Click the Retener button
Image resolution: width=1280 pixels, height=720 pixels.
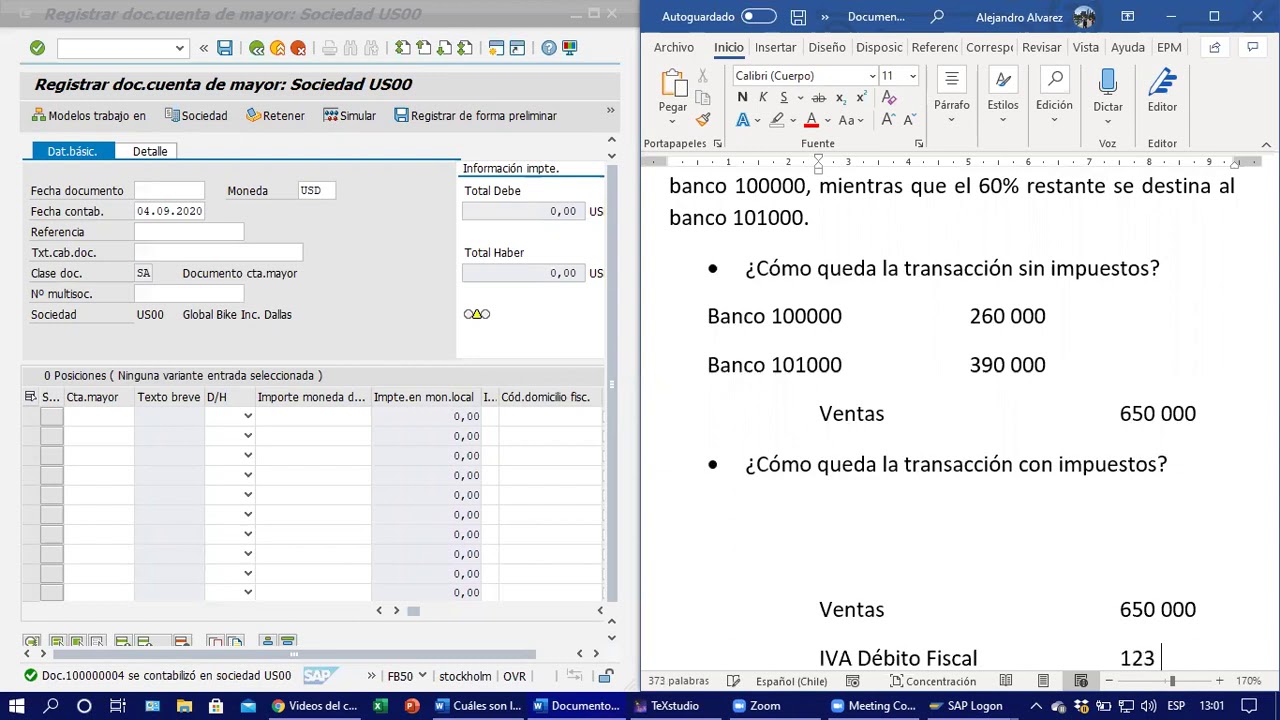click(x=275, y=116)
